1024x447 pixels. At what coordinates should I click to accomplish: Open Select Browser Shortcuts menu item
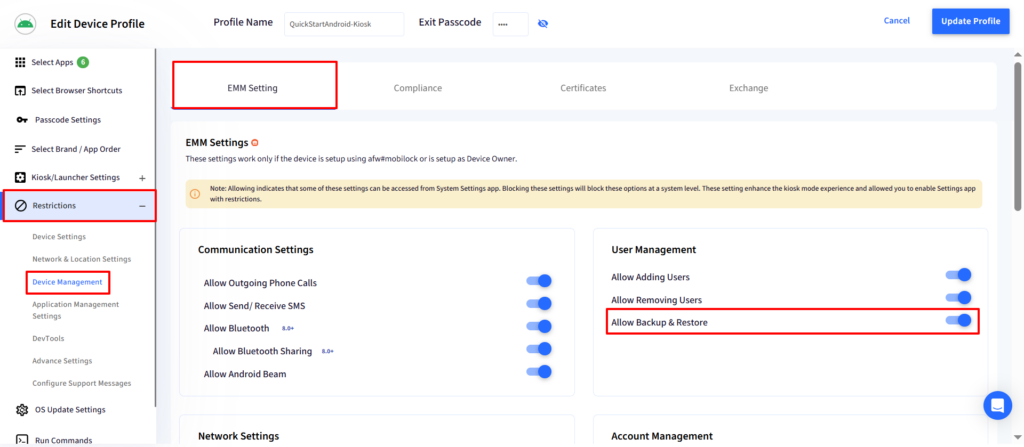77,91
